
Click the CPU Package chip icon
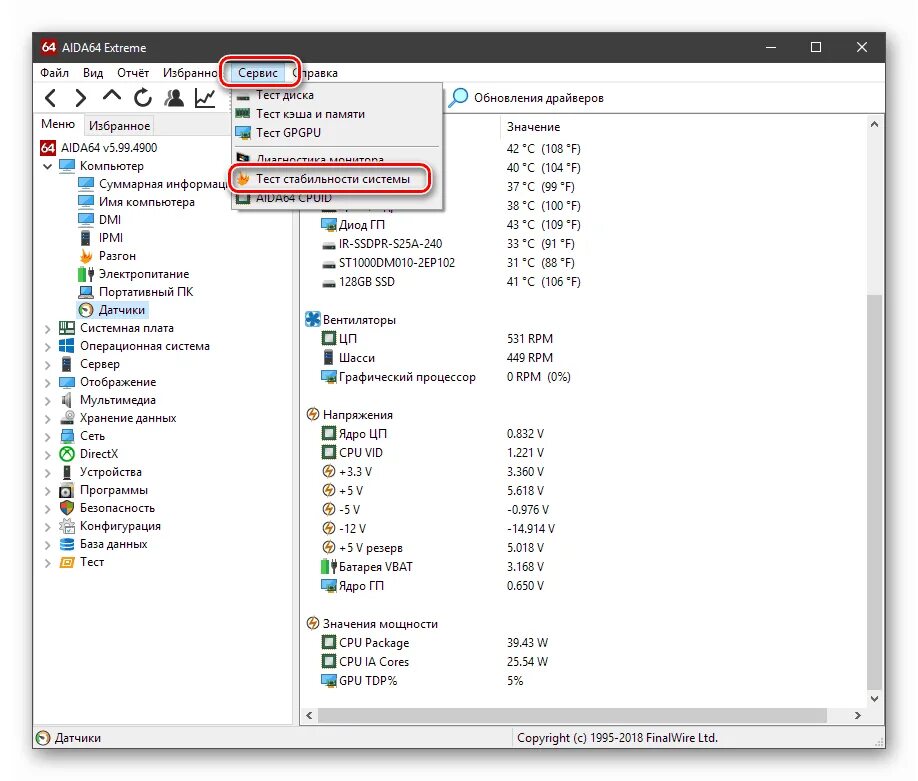point(328,643)
